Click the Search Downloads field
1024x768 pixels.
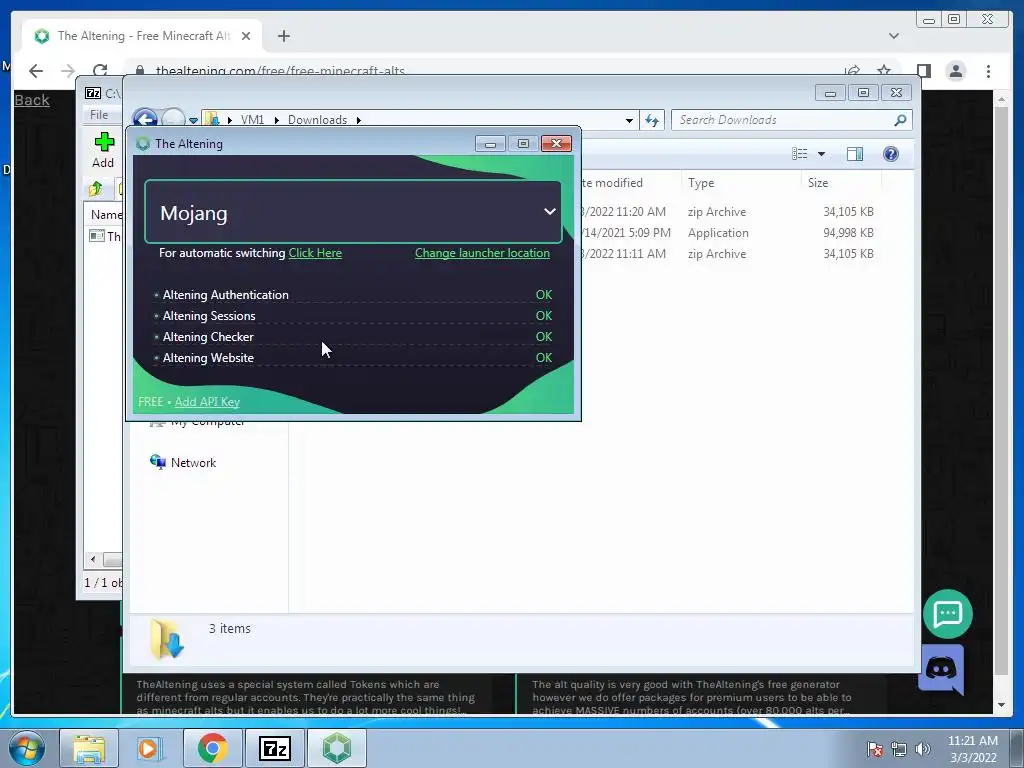click(784, 120)
